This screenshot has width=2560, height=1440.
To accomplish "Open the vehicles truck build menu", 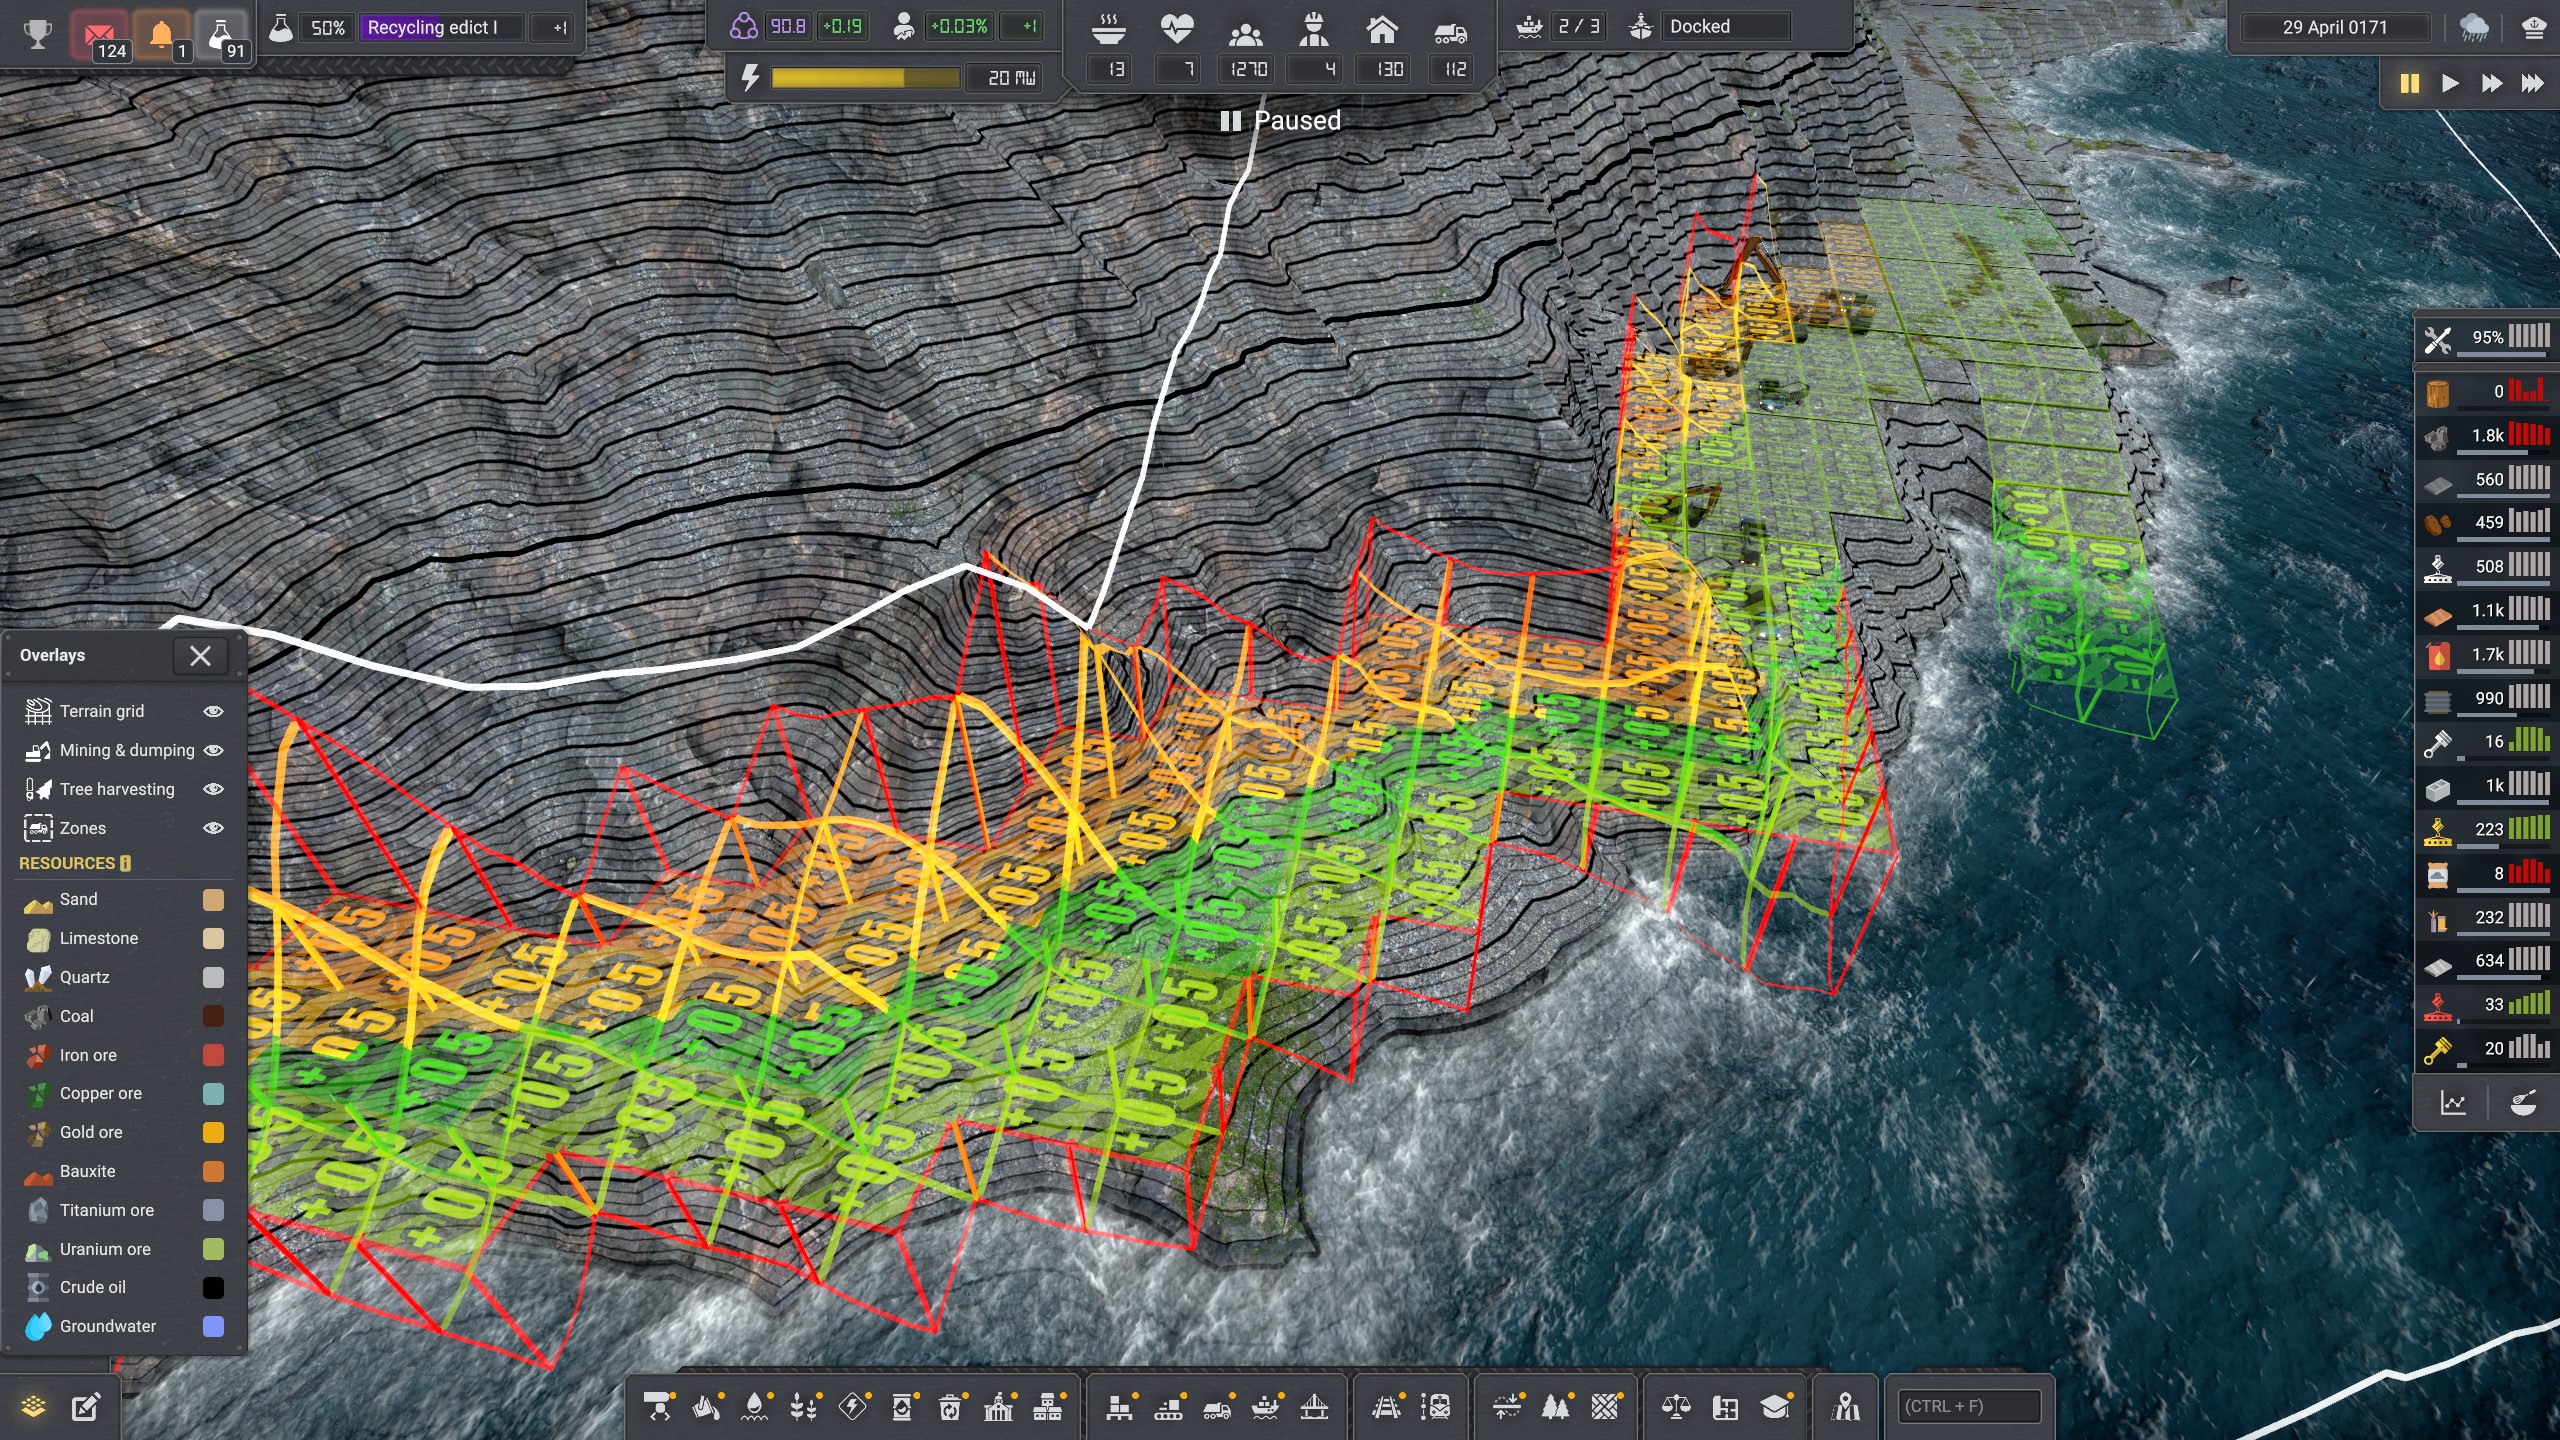I will click(x=1217, y=1408).
